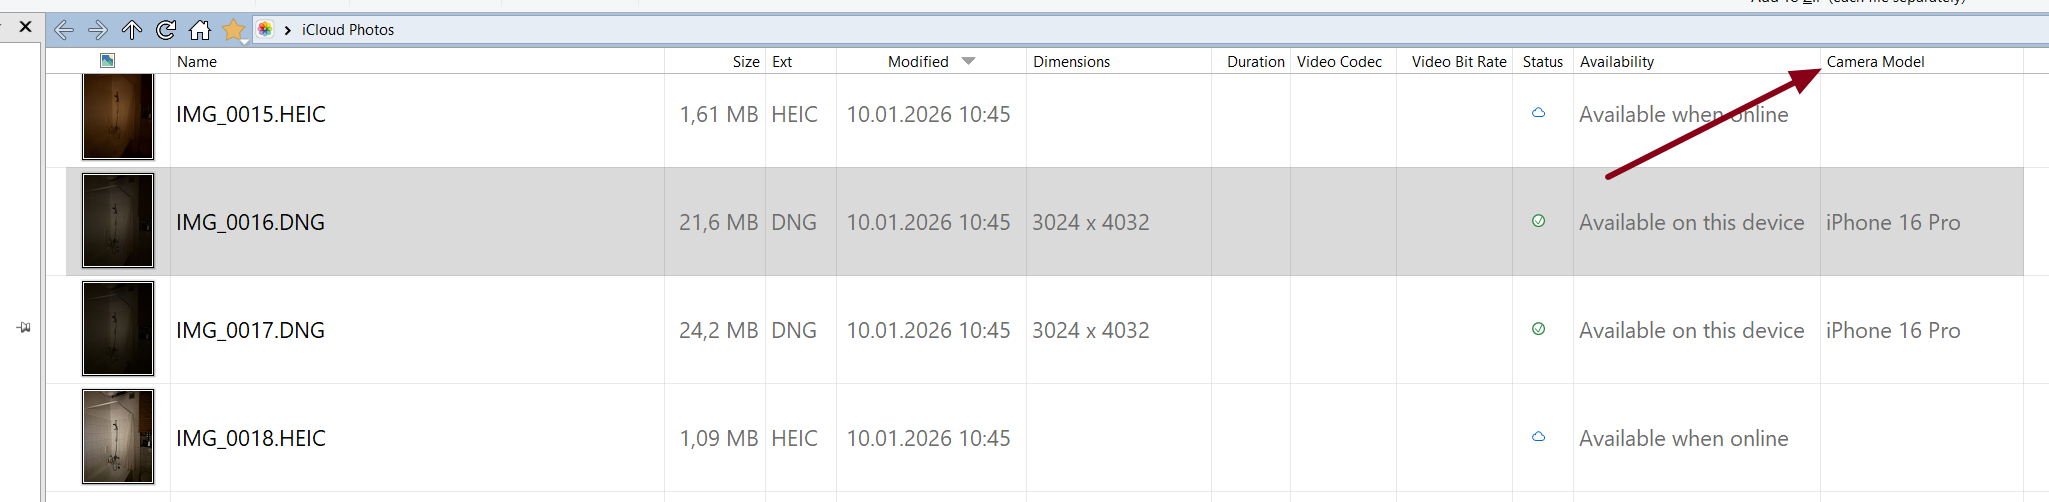This screenshot has height=502, width=2049.
Task: Click the pin icon on the left edge
Action: [23, 327]
